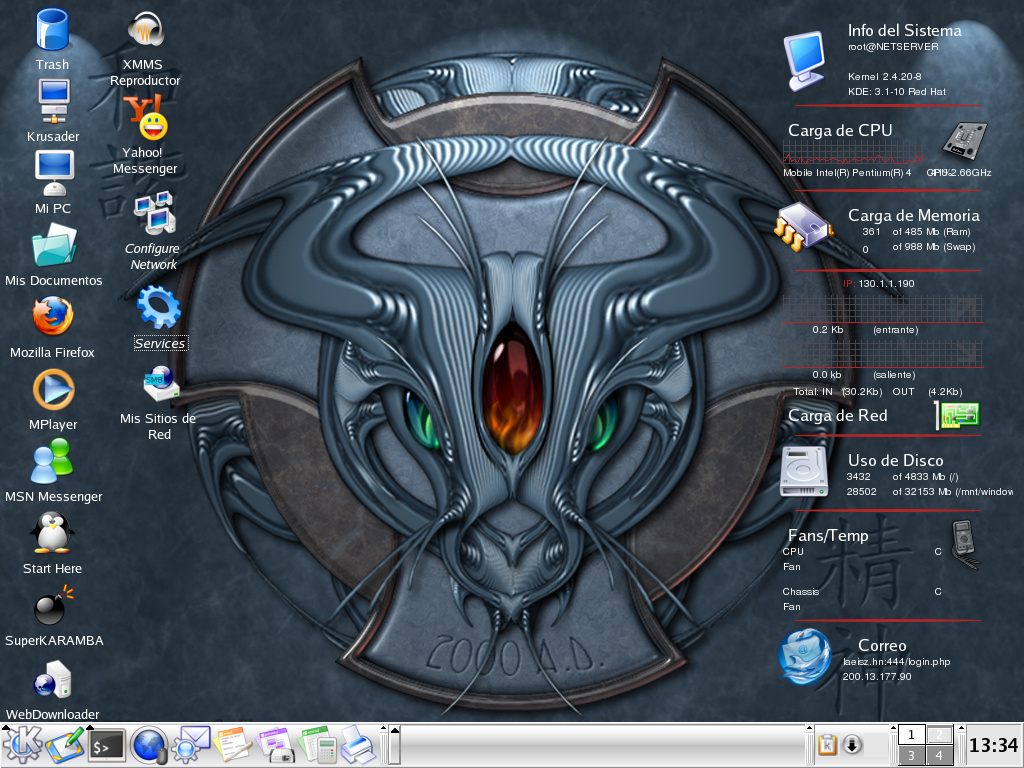Click the IP '130.1.1.190' text
This screenshot has width=1024, height=768.
886,283
